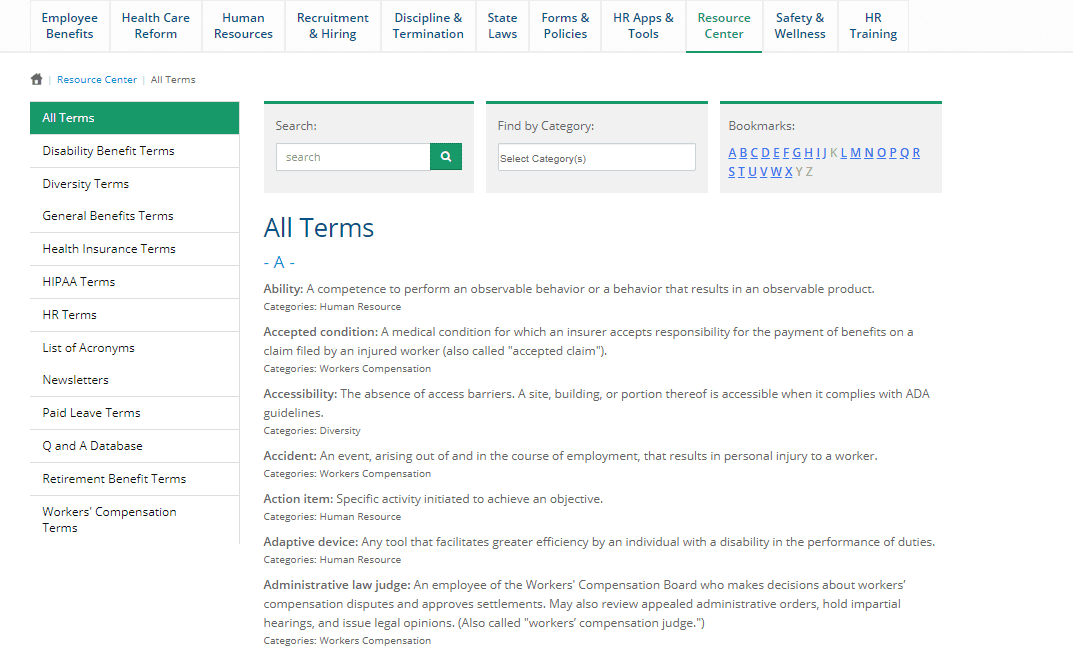Open Paid Leave Terms in sidebar
1073x656 pixels.
pos(135,412)
